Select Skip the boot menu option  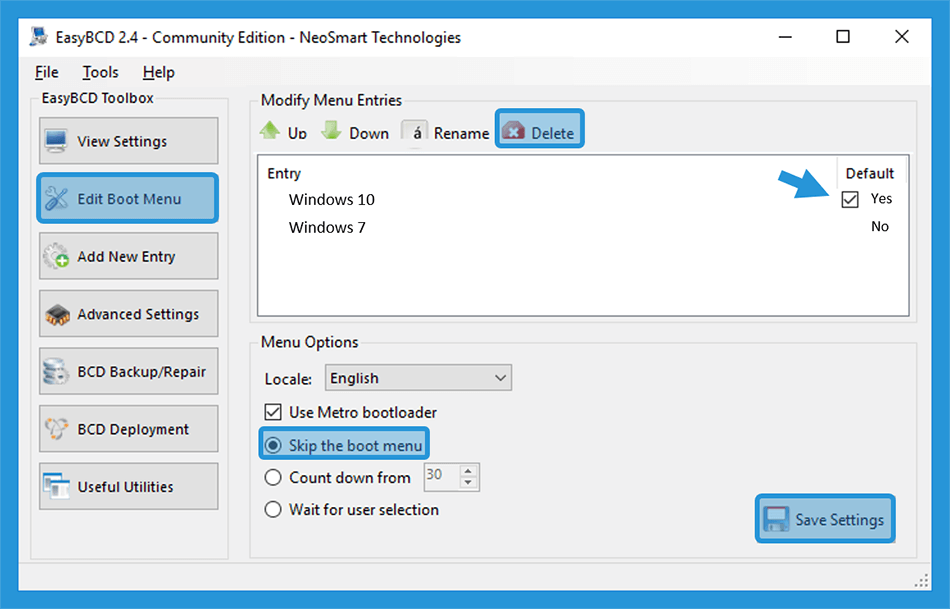point(344,444)
